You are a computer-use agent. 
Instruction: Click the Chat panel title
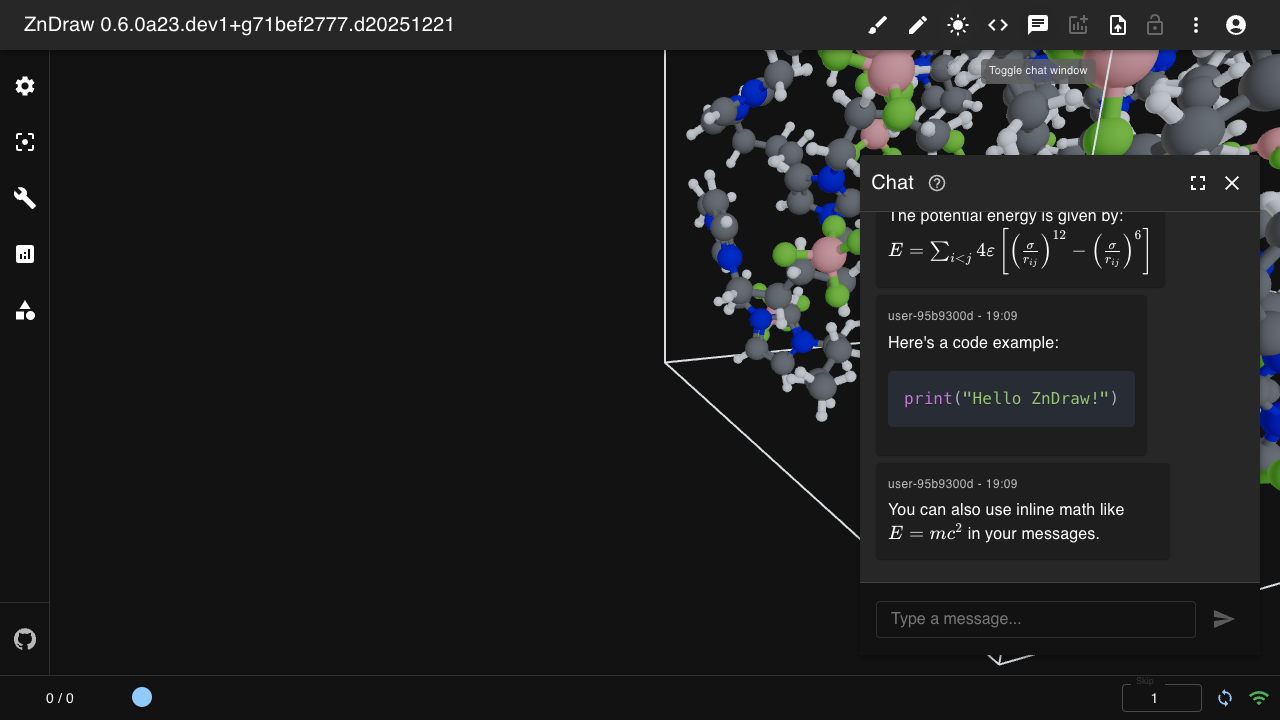pyautogui.click(x=892, y=182)
